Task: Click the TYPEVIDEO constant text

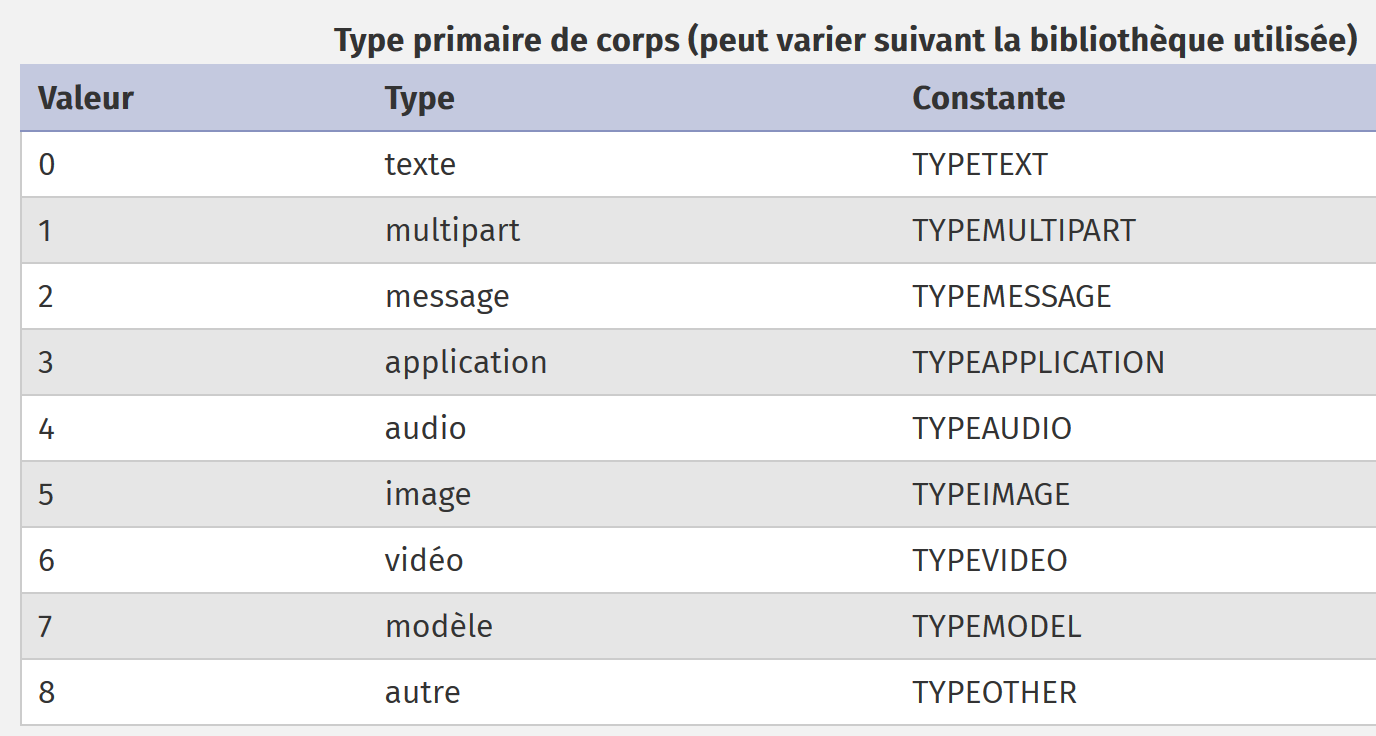Action: point(989,560)
